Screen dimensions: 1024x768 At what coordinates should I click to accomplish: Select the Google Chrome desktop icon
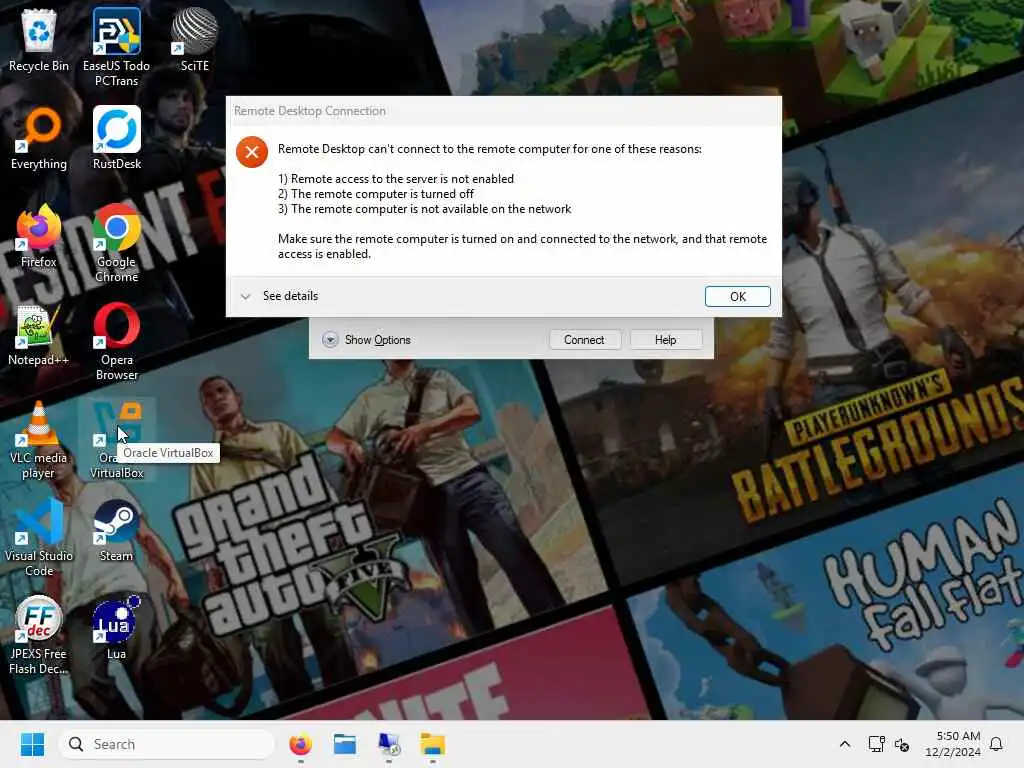point(116,243)
